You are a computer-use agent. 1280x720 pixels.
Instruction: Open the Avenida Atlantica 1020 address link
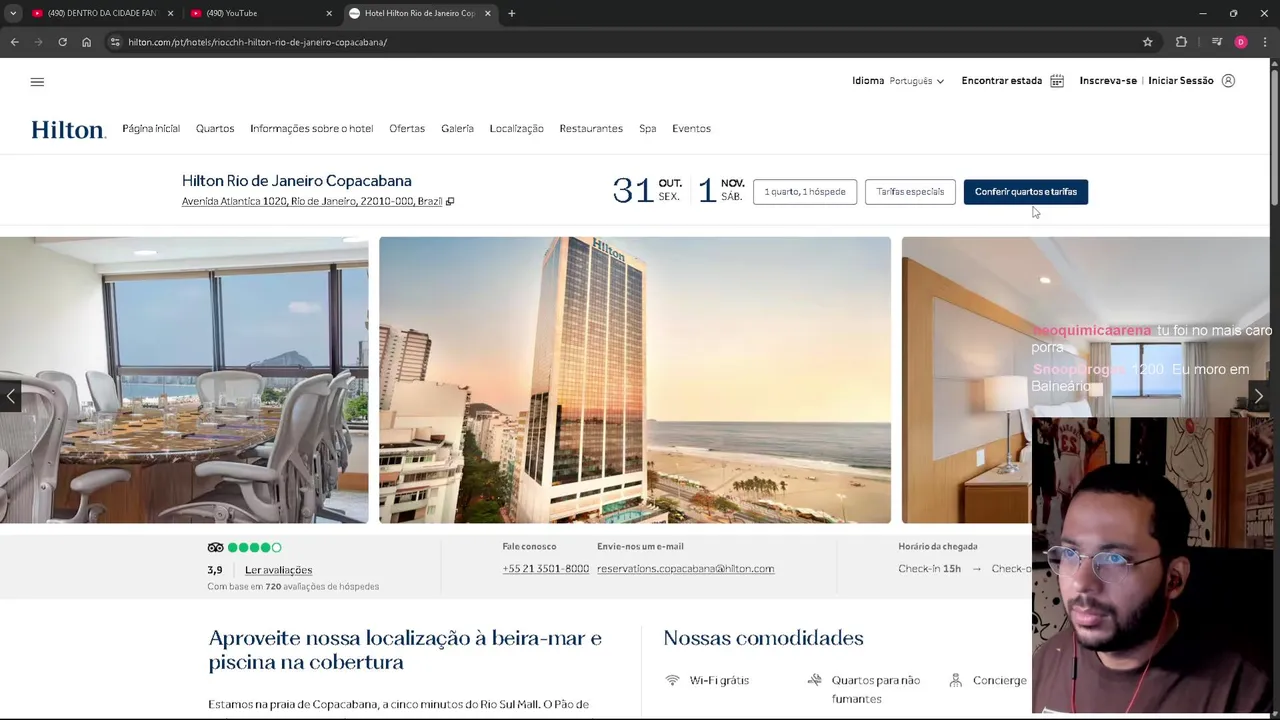click(312, 202)
